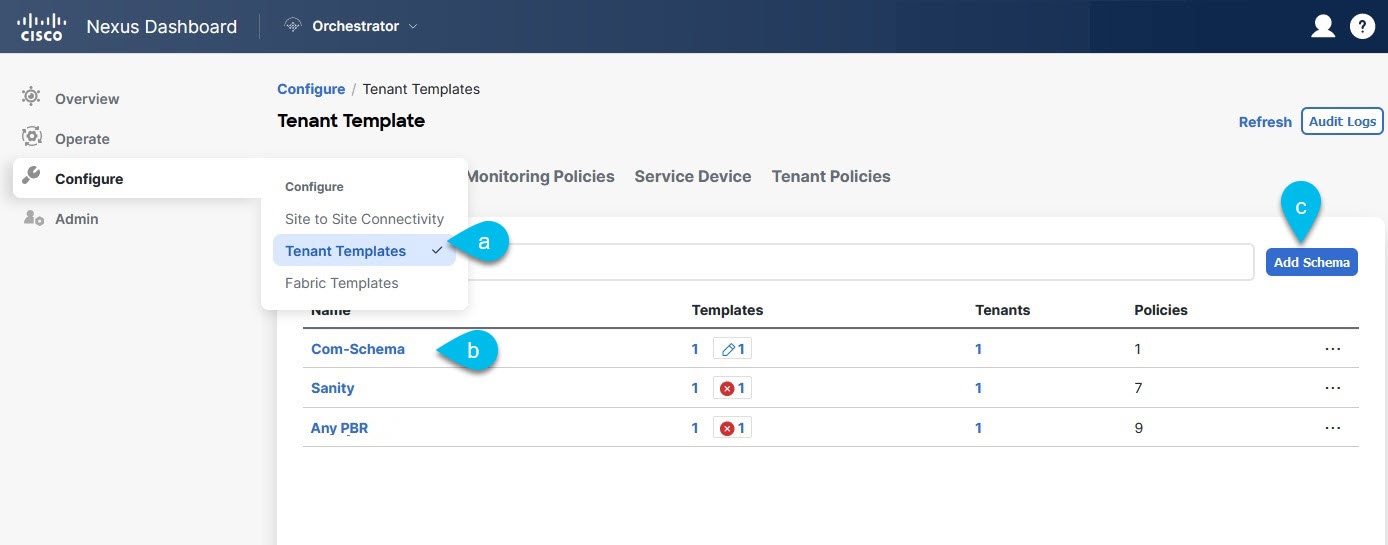Click Sanity policies value 7

(1138, 388)
